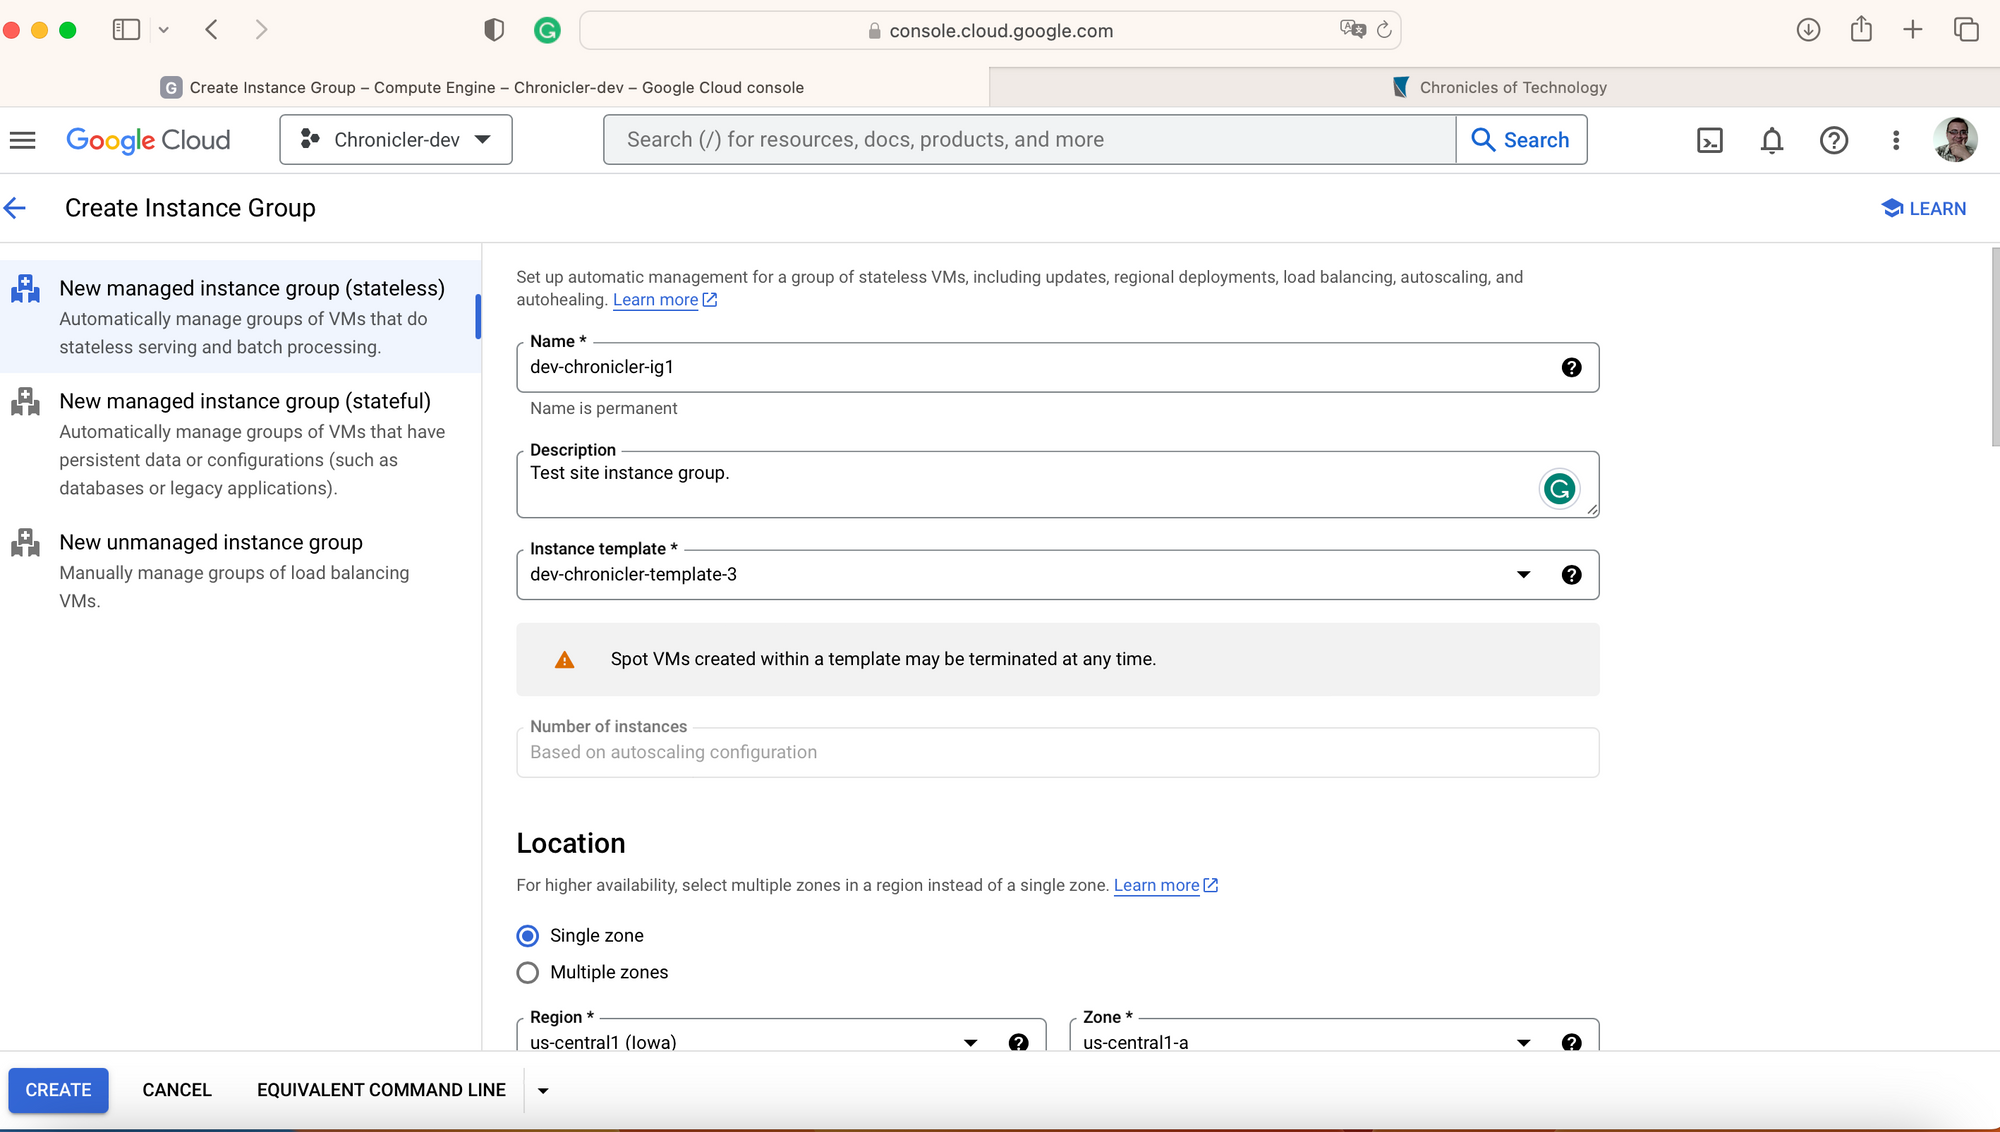This screenshot has width=2000, height=1132.
Task: Open the hamburger navigation menu
Action: [x=22, y=140]
